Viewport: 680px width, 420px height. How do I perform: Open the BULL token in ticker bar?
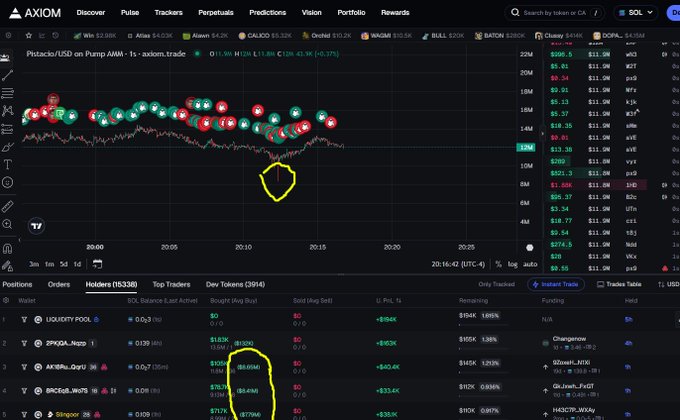pos(443,36)
